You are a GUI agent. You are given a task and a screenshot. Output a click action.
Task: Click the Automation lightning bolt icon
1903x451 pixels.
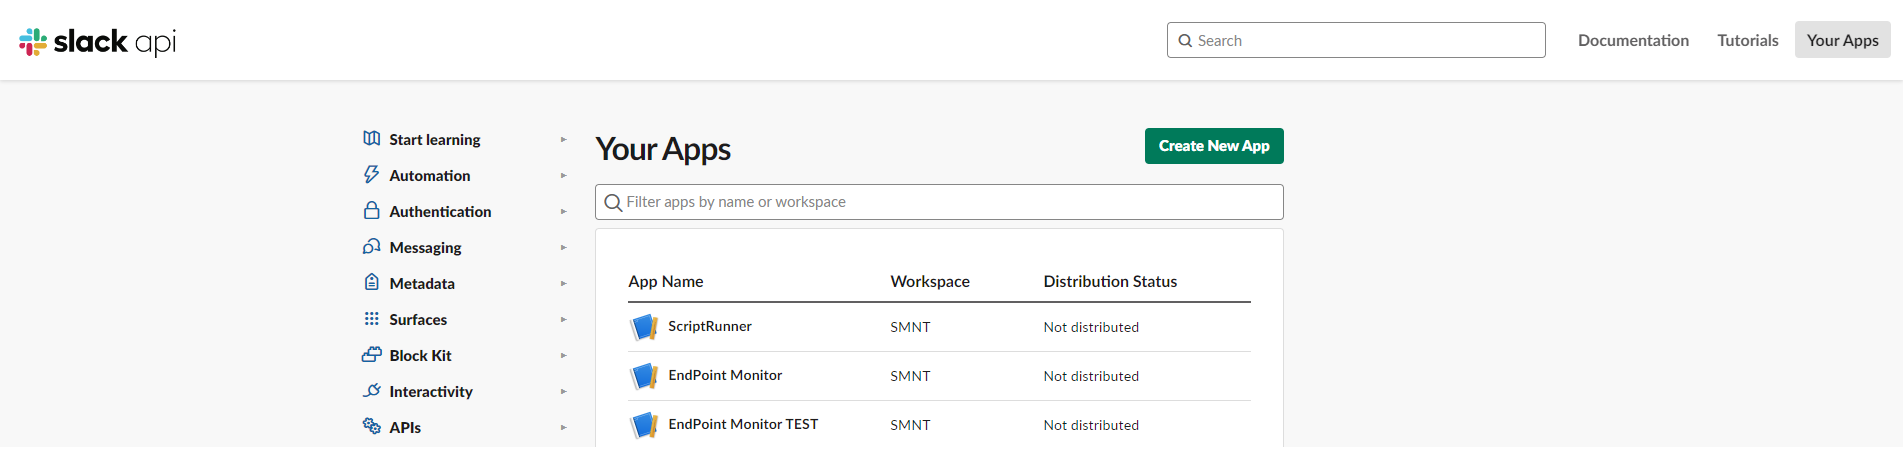tap(372, 174)
